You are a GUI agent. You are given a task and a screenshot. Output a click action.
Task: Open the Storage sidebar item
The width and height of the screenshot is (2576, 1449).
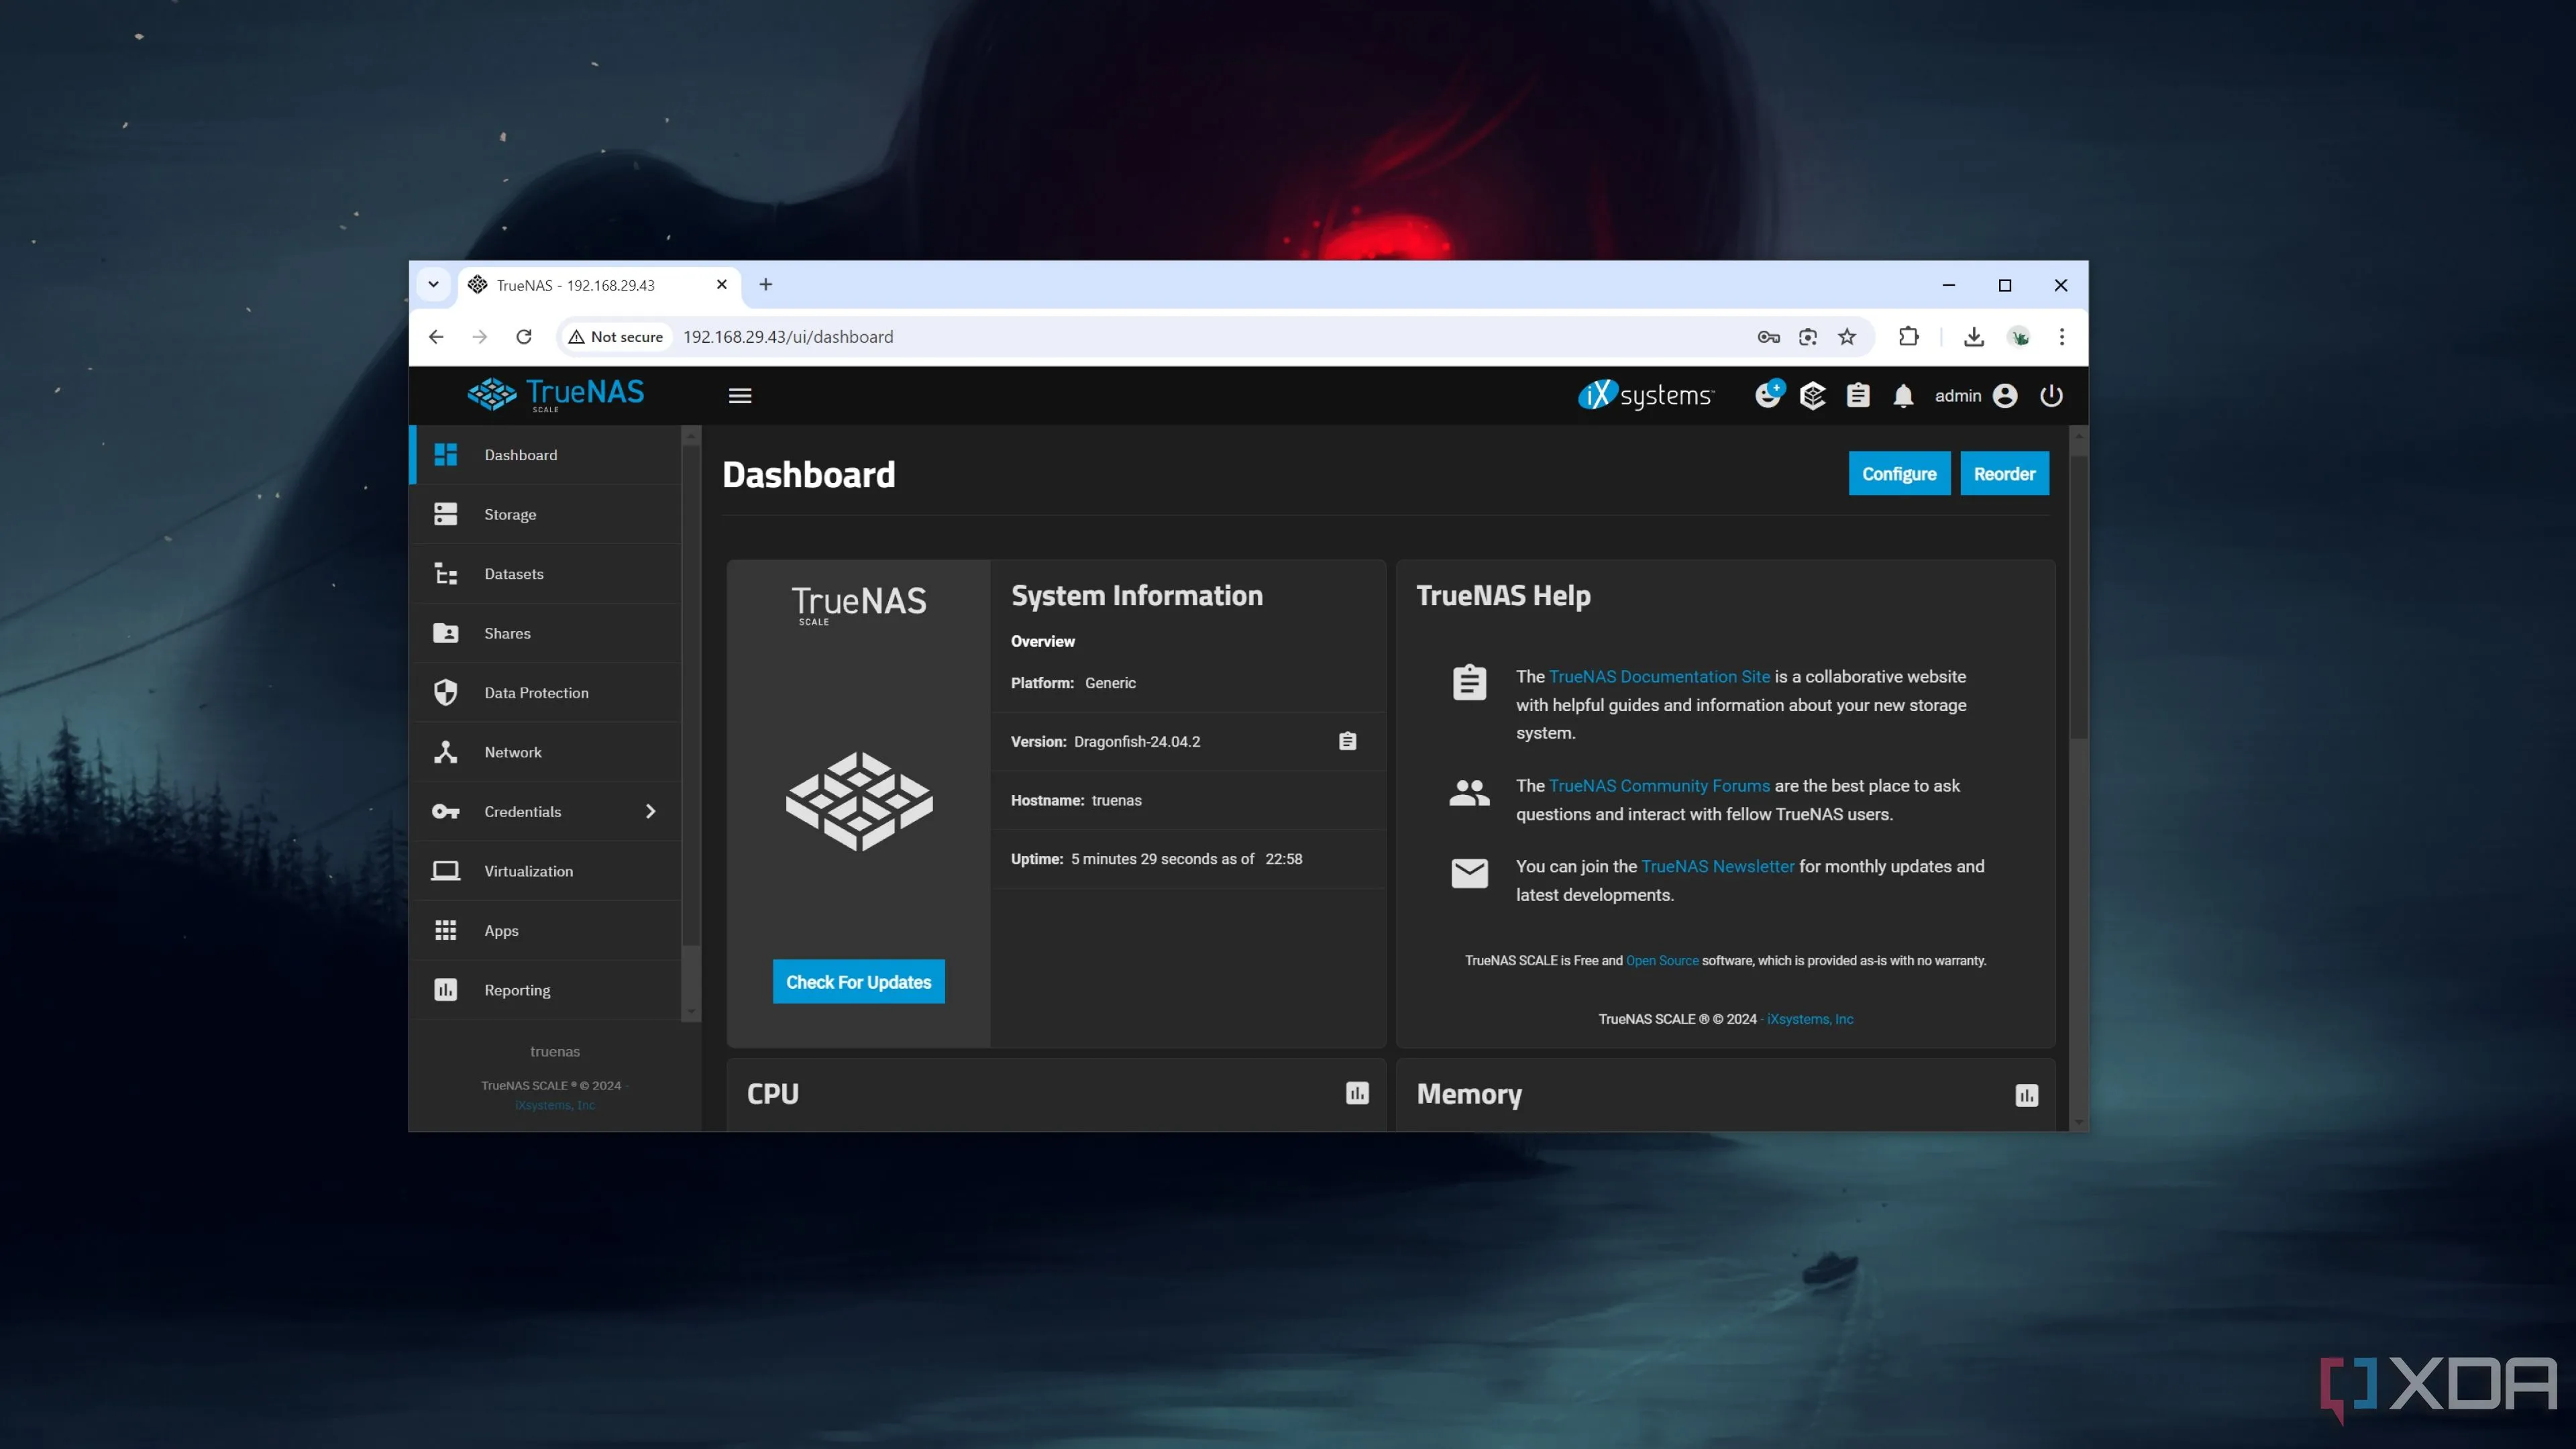[546, 514]
